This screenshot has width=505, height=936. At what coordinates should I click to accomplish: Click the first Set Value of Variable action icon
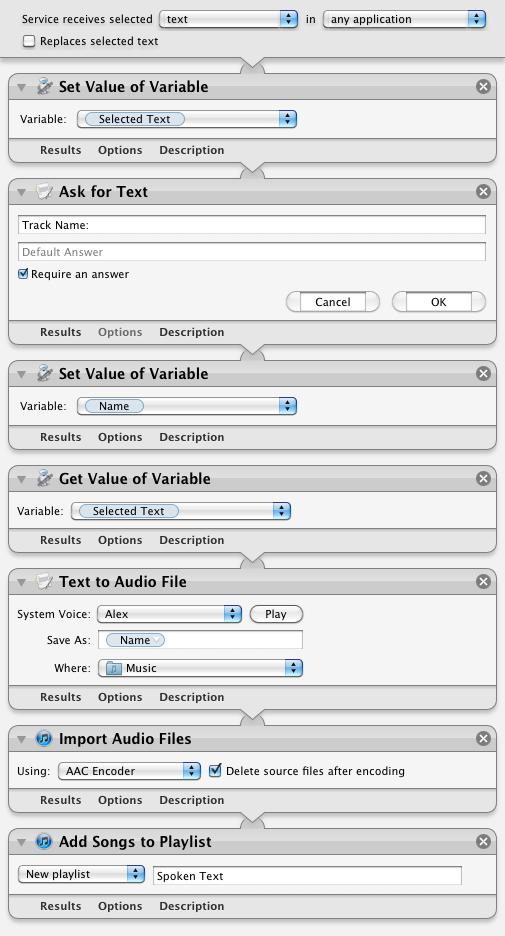pos(44,87)
